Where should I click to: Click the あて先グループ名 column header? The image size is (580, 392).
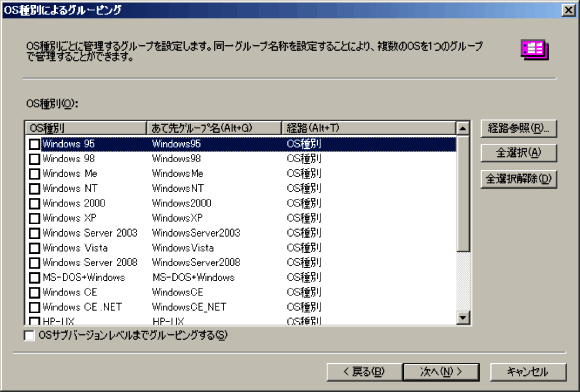214,128
